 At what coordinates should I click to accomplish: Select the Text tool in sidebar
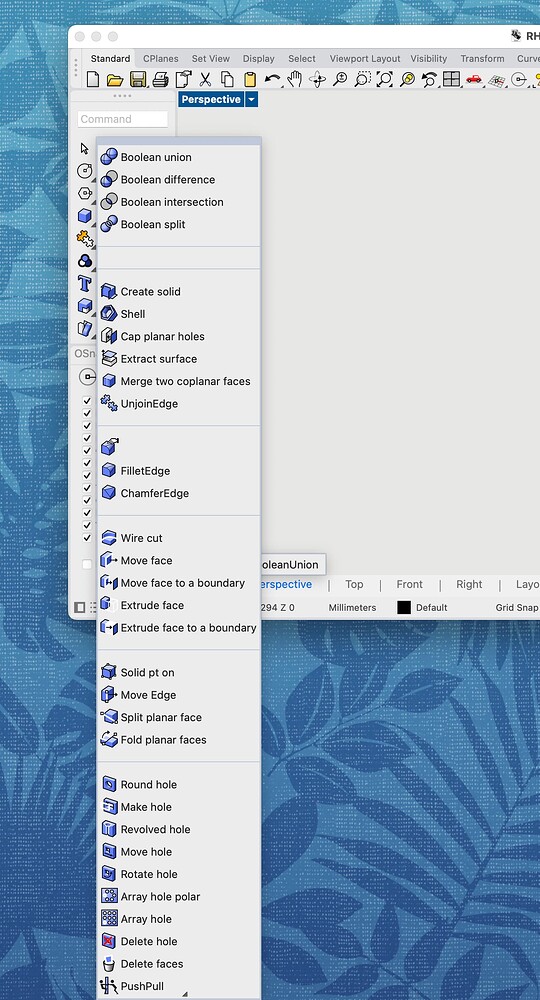84,283
